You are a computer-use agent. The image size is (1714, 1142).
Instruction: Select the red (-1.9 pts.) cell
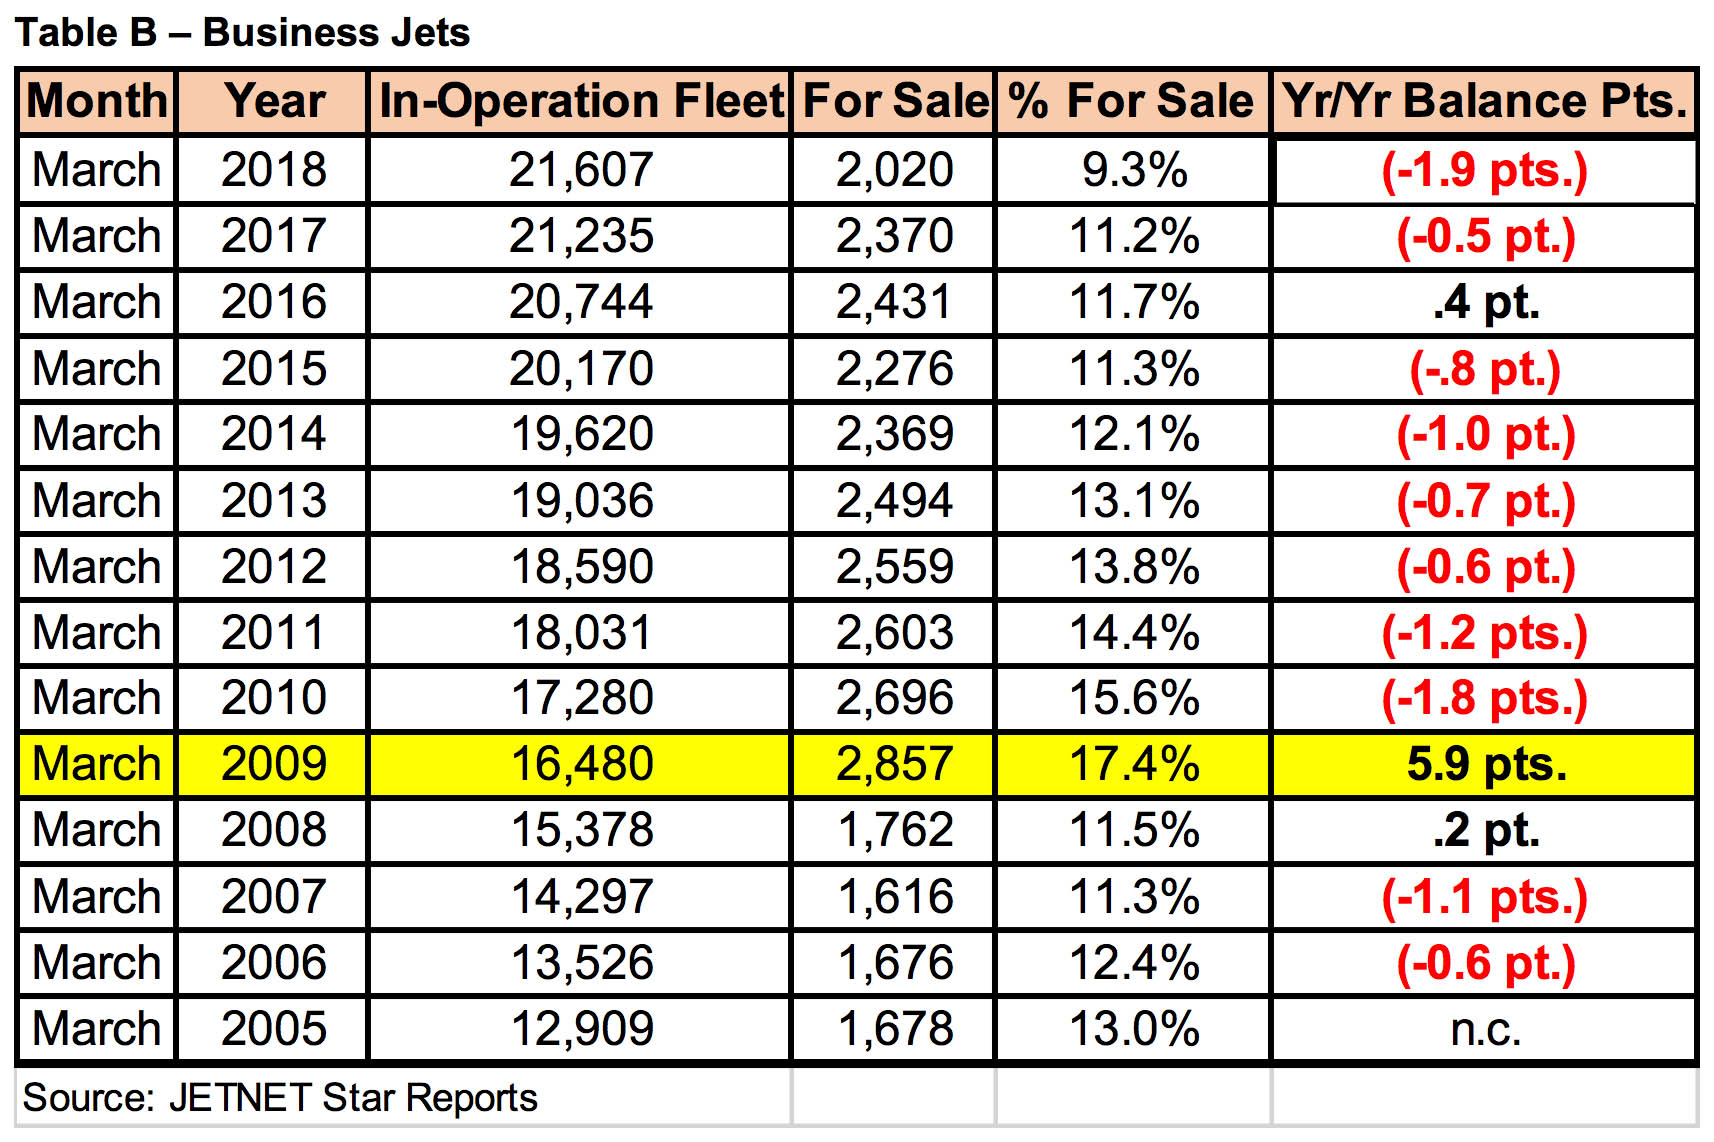coord(1485,170)
